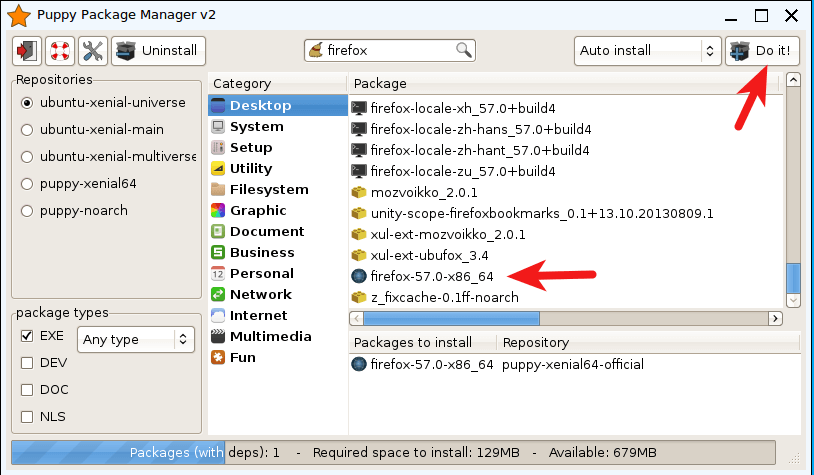Select the mozvoikko_2.0.1 package
This screenshot has width=814, height=475.
[x=424, y=192]
